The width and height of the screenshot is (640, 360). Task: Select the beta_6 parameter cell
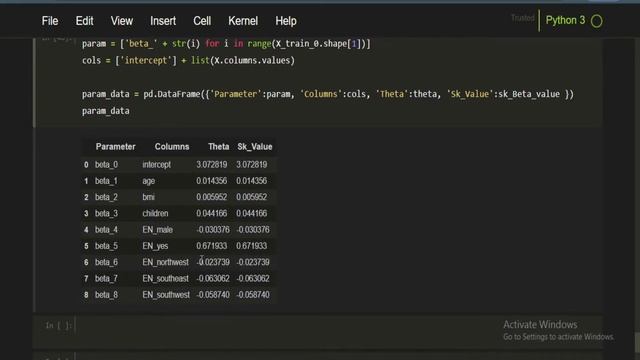[x=107, y=262]
